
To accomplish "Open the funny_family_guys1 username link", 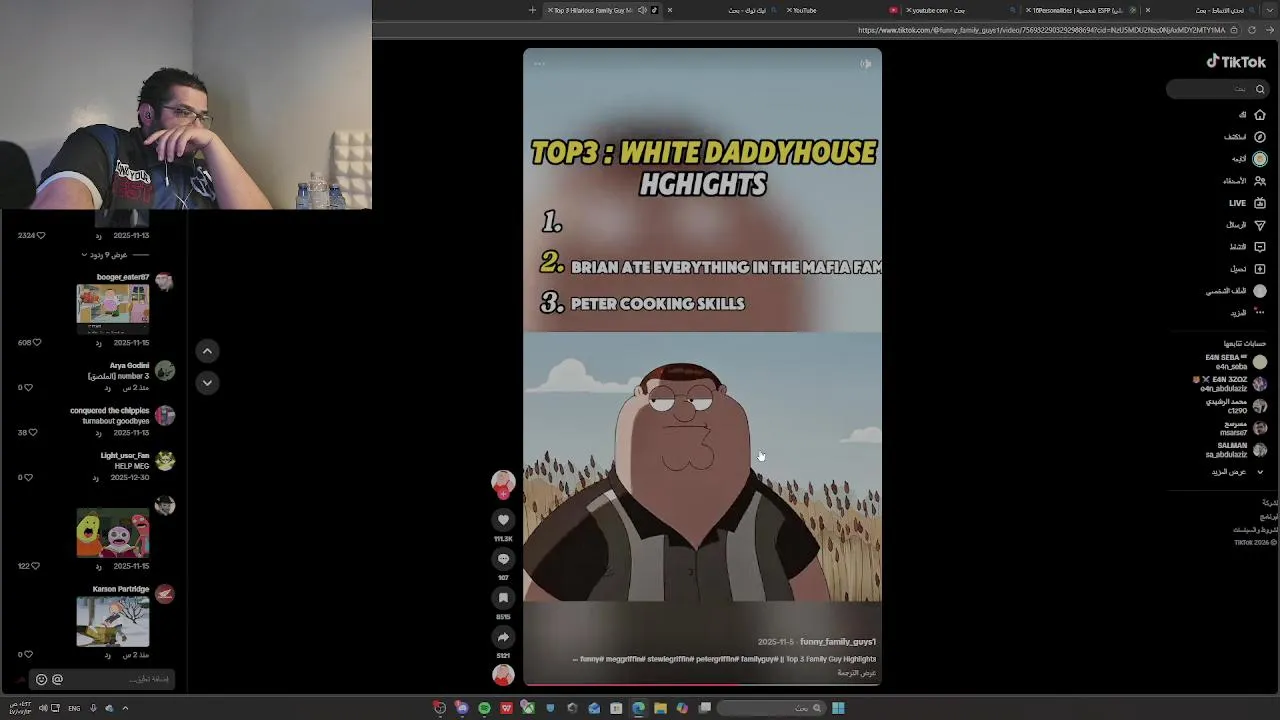I will coord(838,642).
